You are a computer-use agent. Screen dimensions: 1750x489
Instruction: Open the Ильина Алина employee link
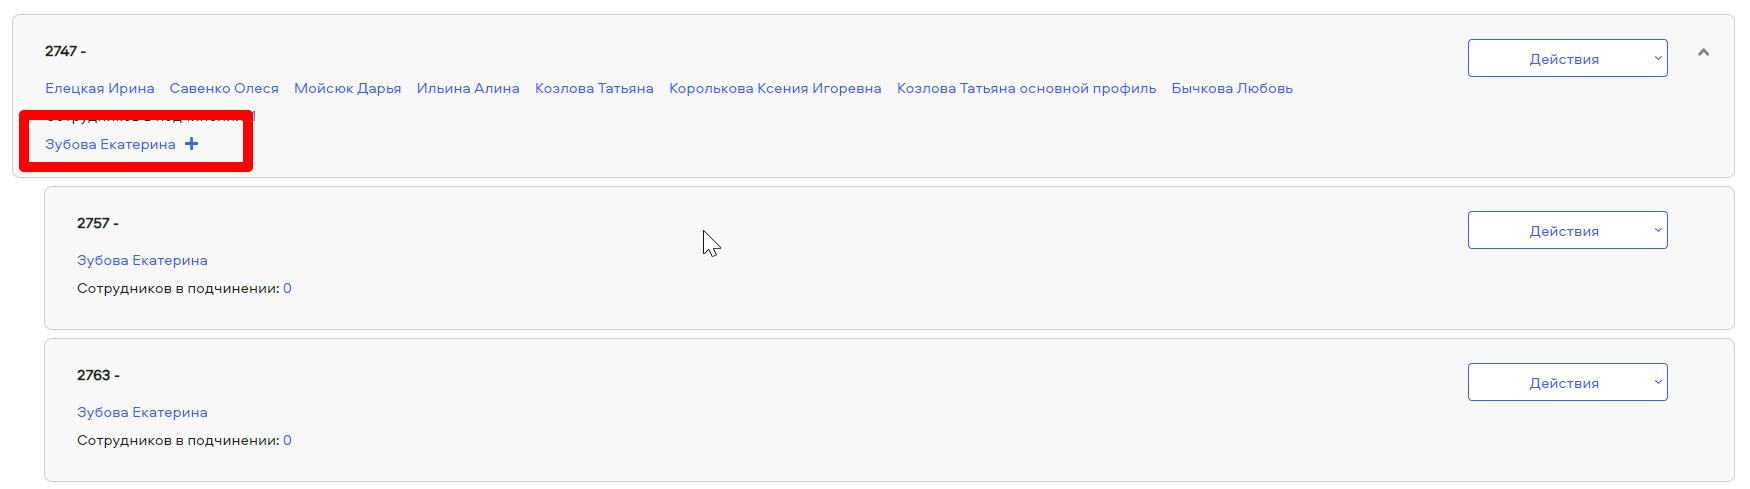pos(468,88)
